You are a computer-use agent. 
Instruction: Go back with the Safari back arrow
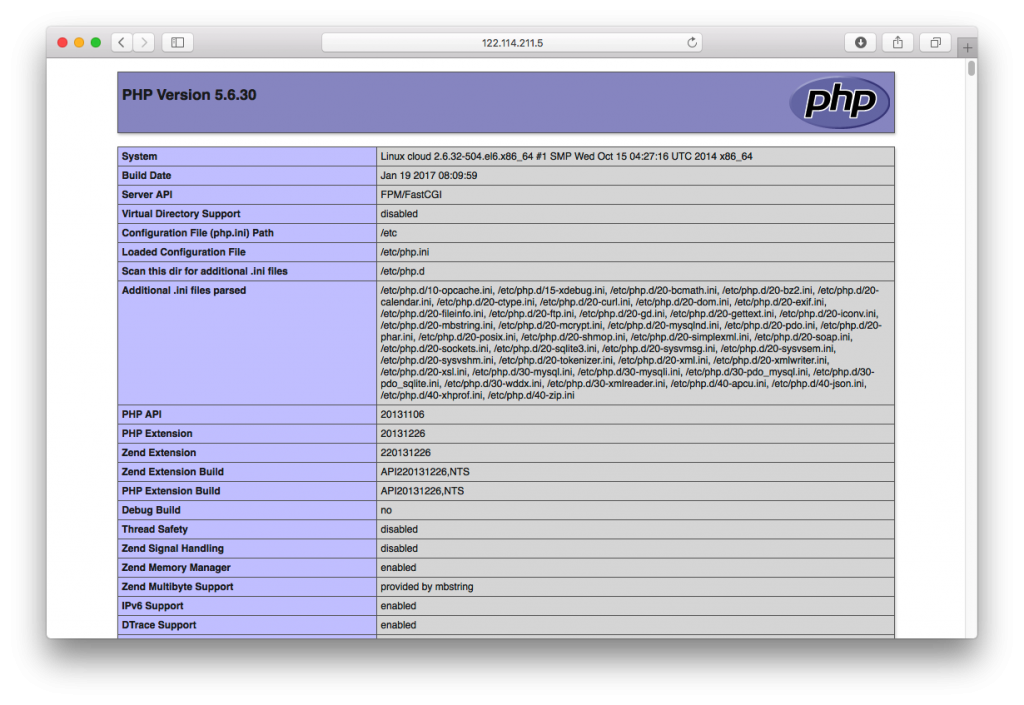(122, 42)
